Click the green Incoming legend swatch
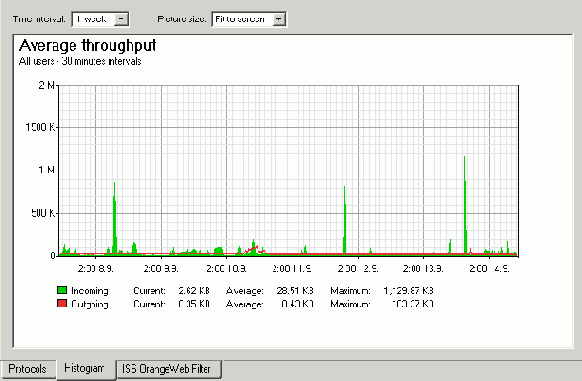The height and width of the screenshot is (381, 582). (x=62, y=290)
